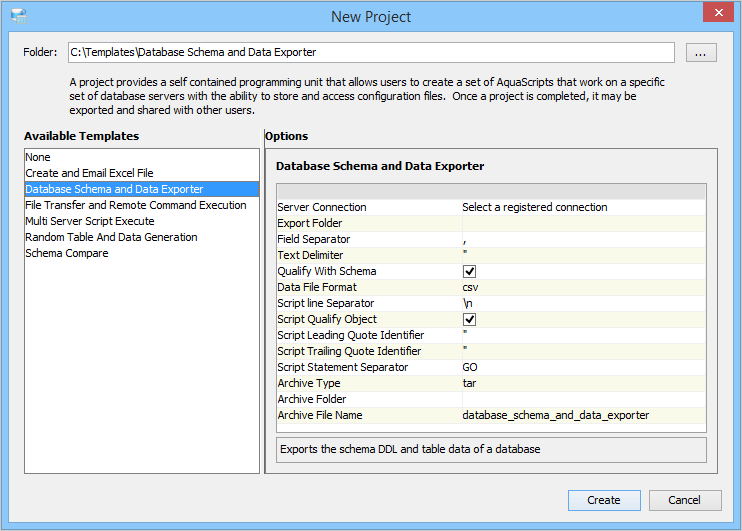This screenshot has width=742, height=531.
Task: Toggle the Script Qualify Object checkbox
Action: coord(469,319)
